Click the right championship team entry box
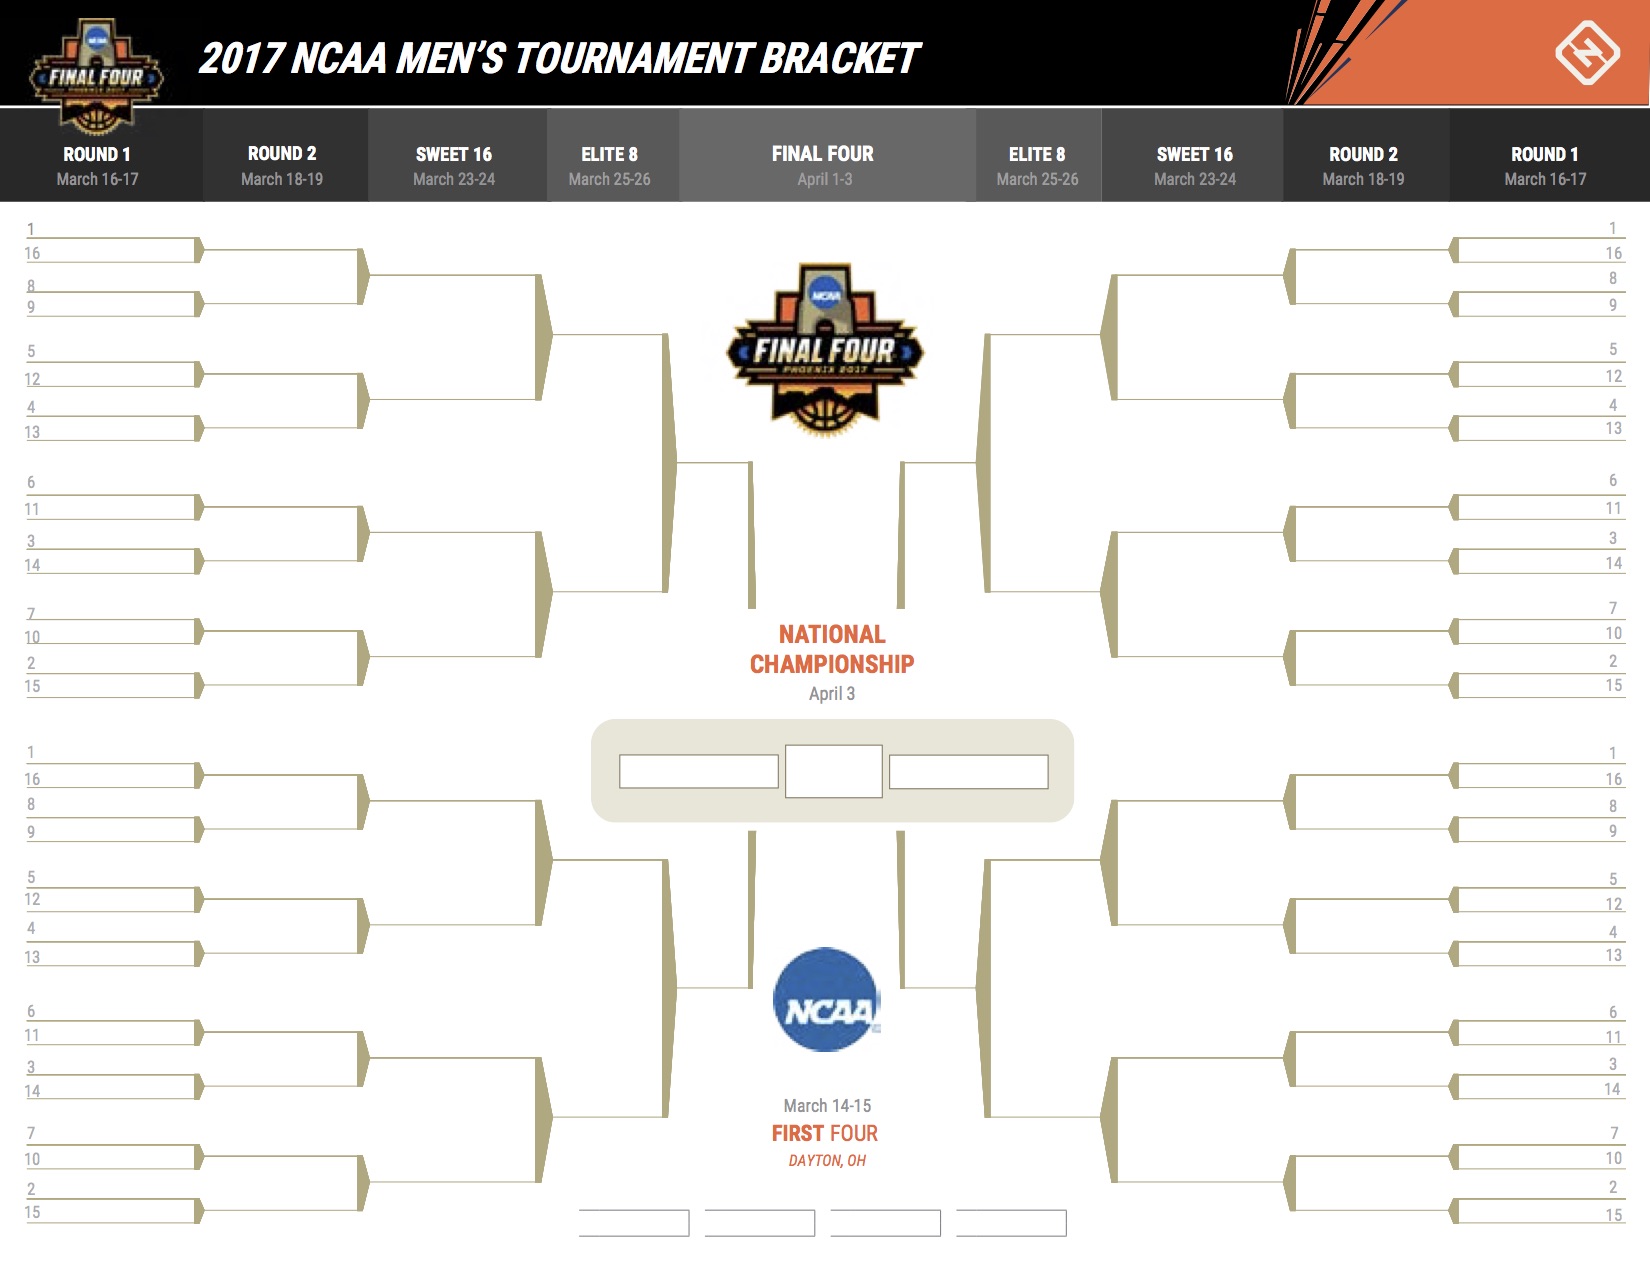 point(968,771)
